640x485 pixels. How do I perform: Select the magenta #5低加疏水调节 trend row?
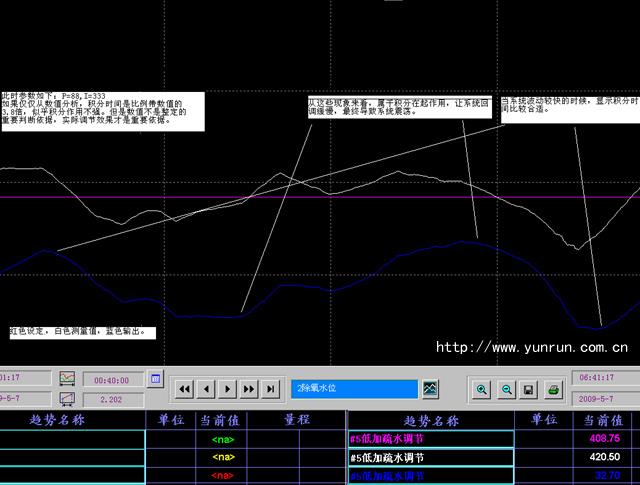tap(430, 438)
